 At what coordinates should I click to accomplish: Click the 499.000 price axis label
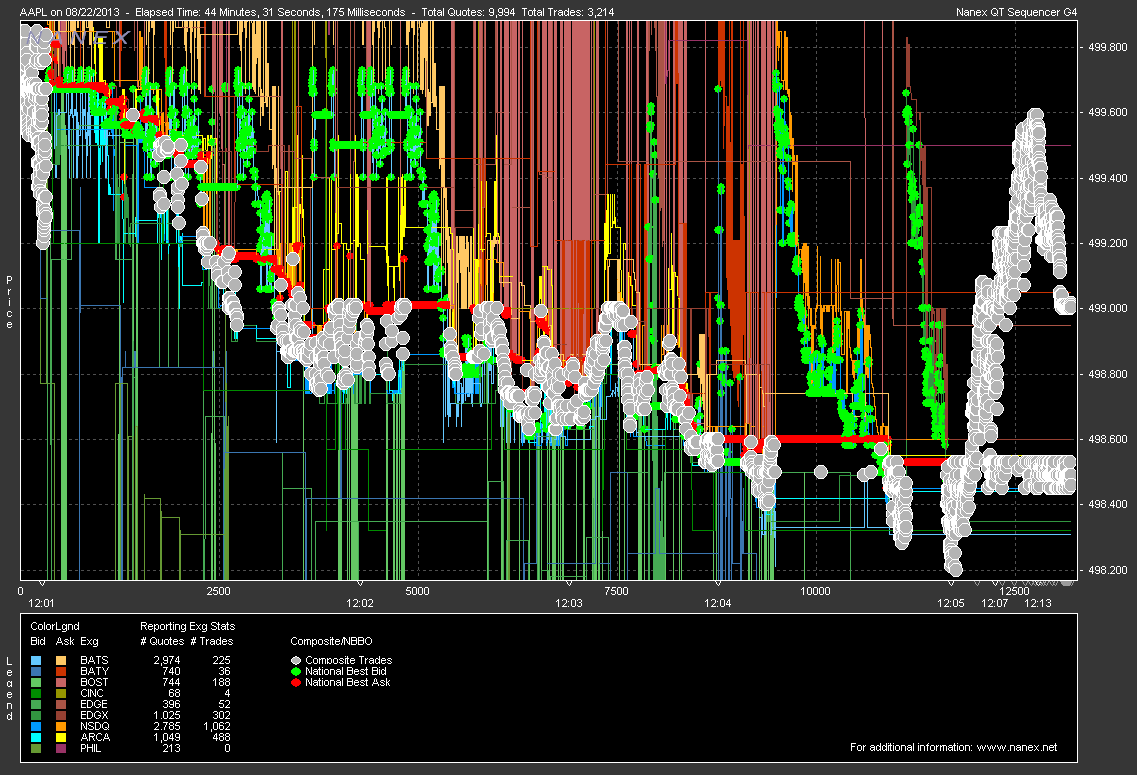(1108, 308)
